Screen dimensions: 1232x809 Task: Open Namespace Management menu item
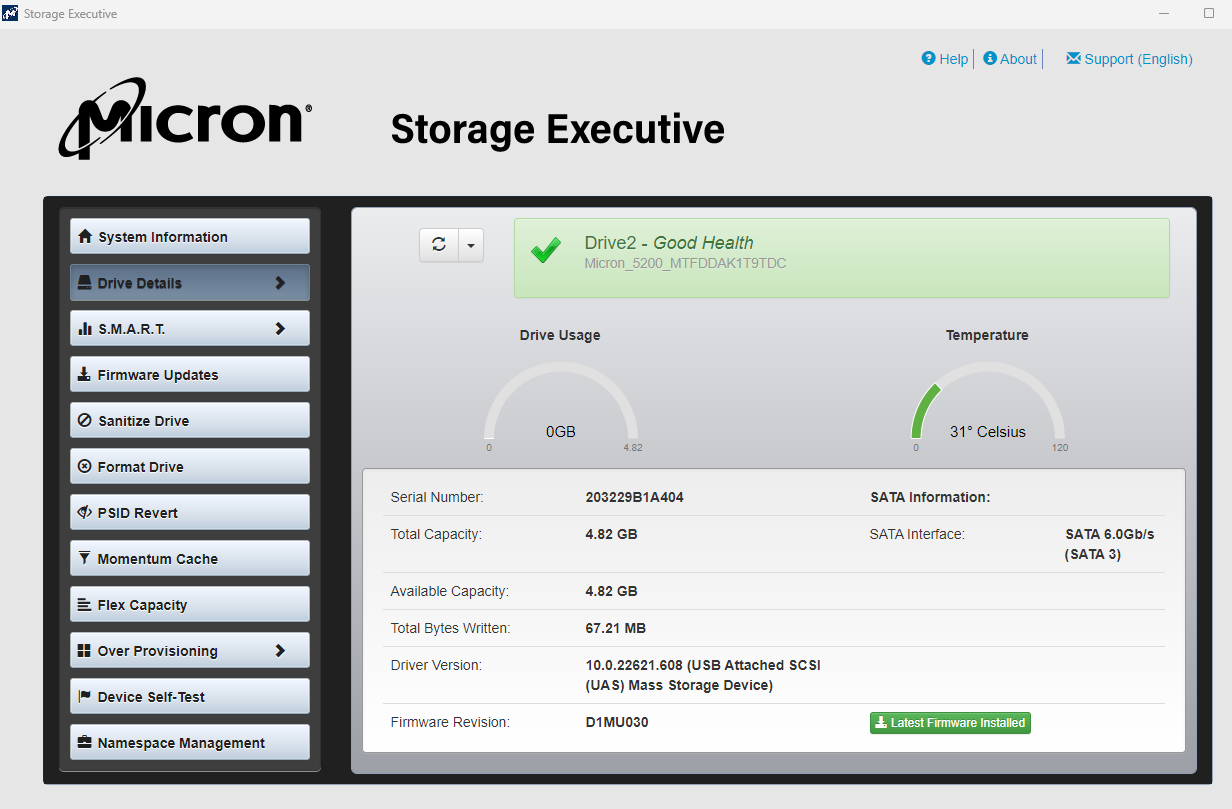(190, 742)
